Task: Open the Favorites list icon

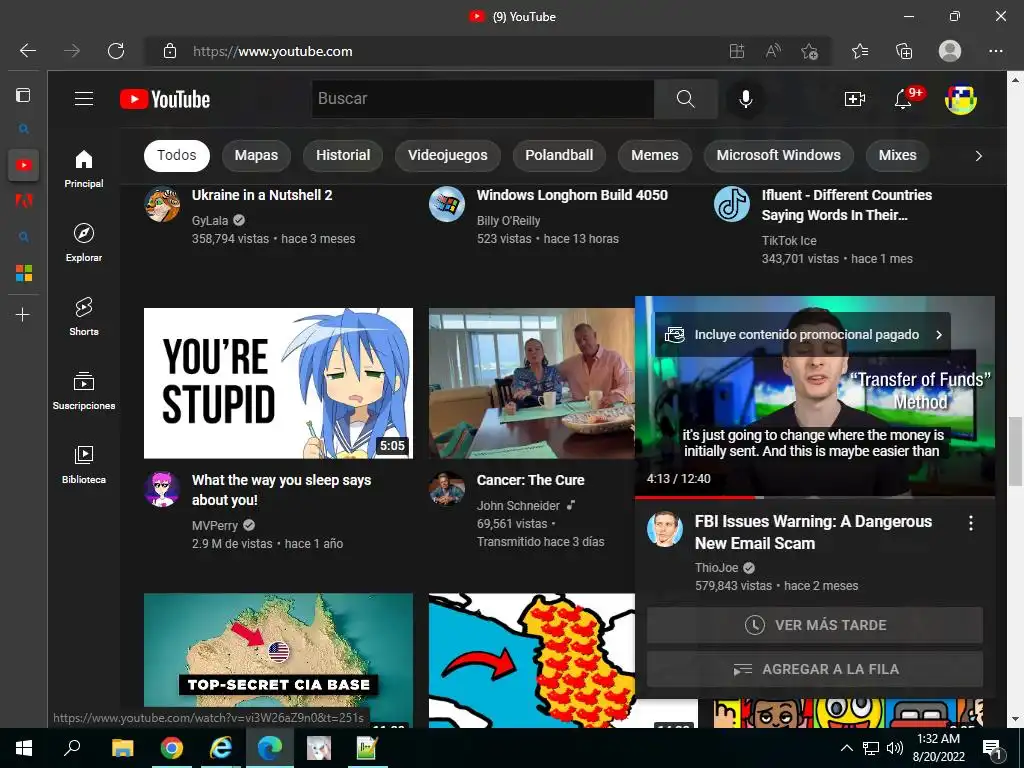Action: tap(860, 51)
